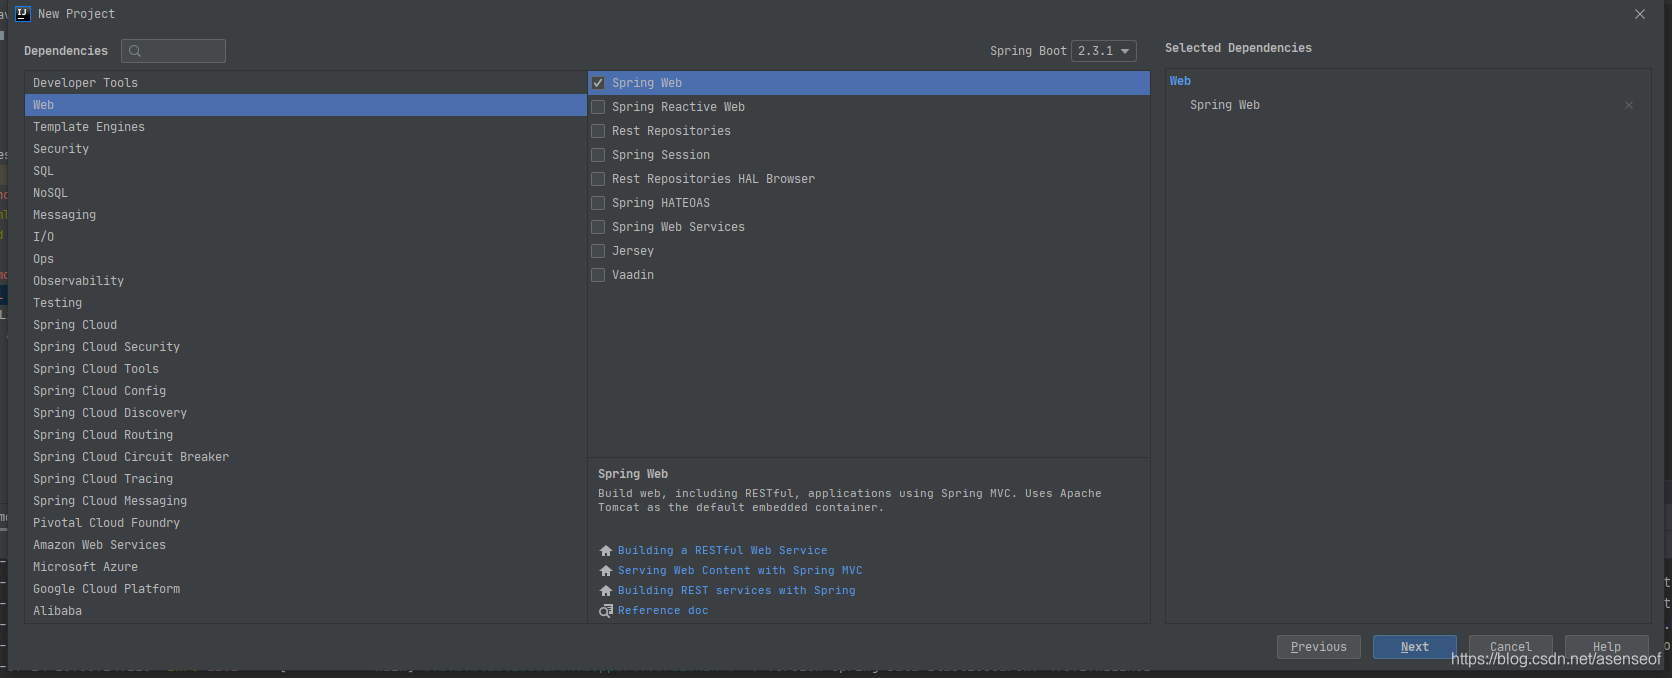Click home icon beside Serving Web Content guide
The image size is (1672, 678).
tap(605, 571)
